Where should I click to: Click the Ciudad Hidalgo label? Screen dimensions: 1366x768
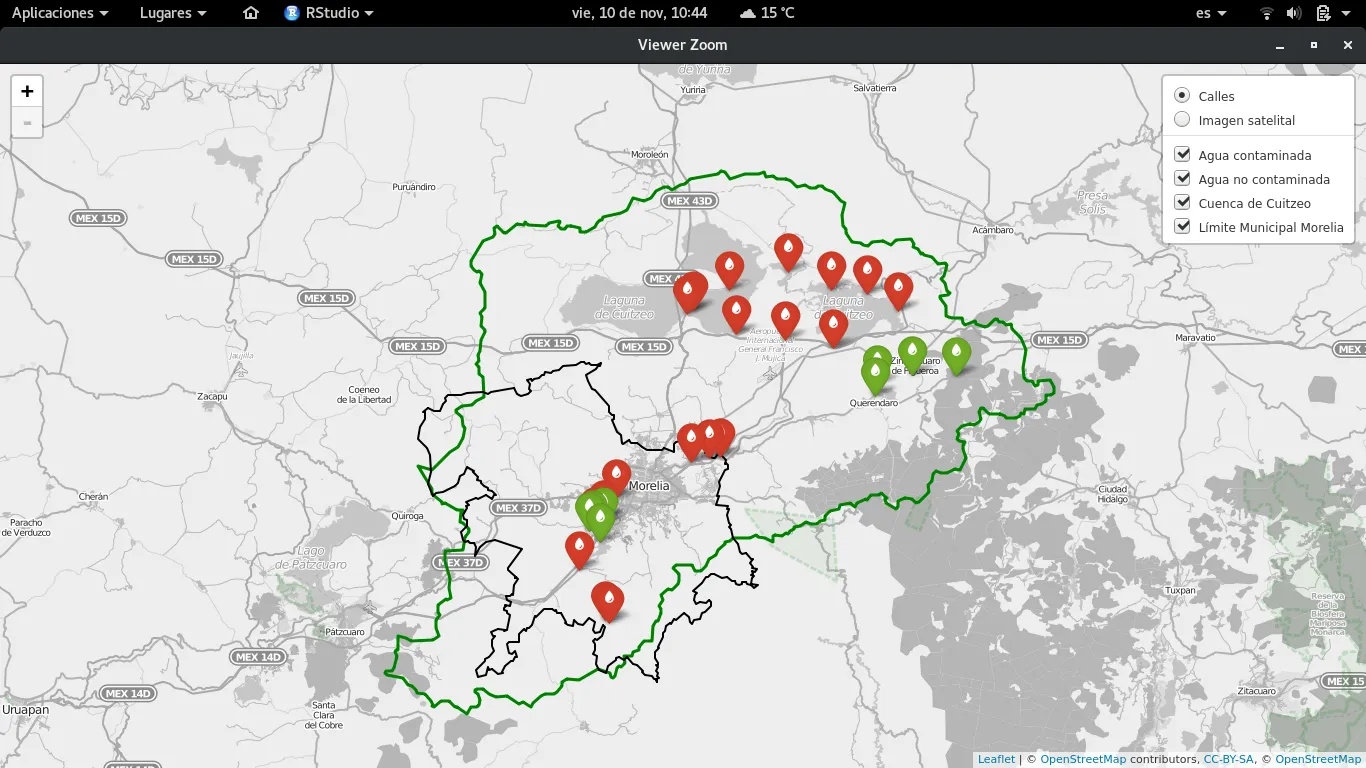point(1112,494)
